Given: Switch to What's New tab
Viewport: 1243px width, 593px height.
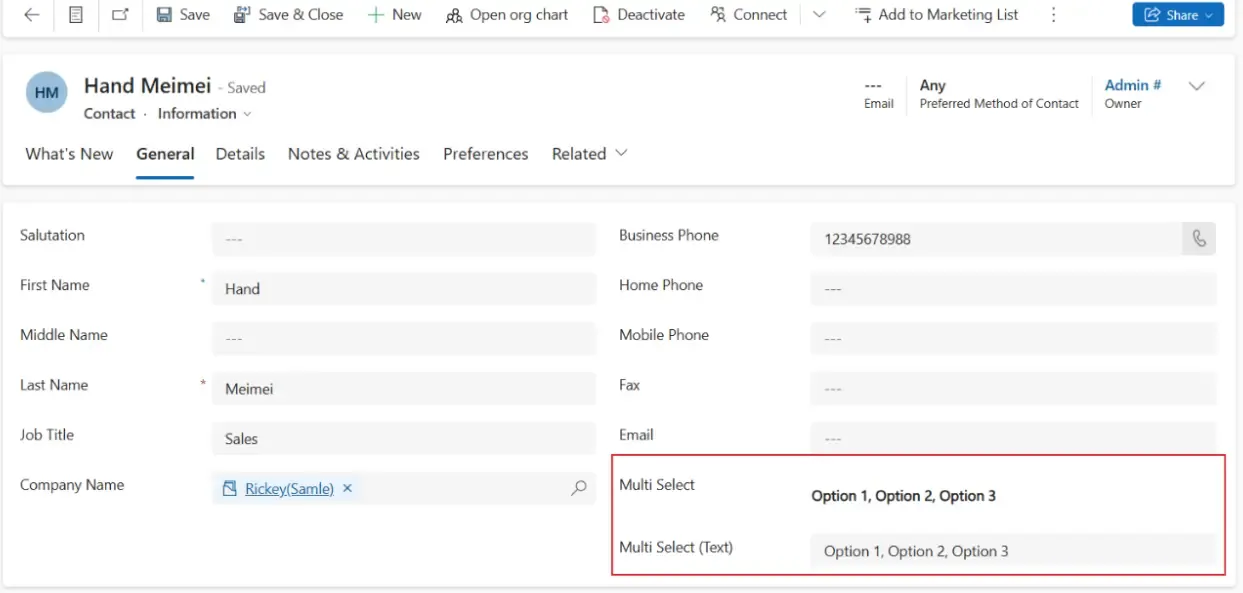Looking at the screenshot, I should coord(69,154).
